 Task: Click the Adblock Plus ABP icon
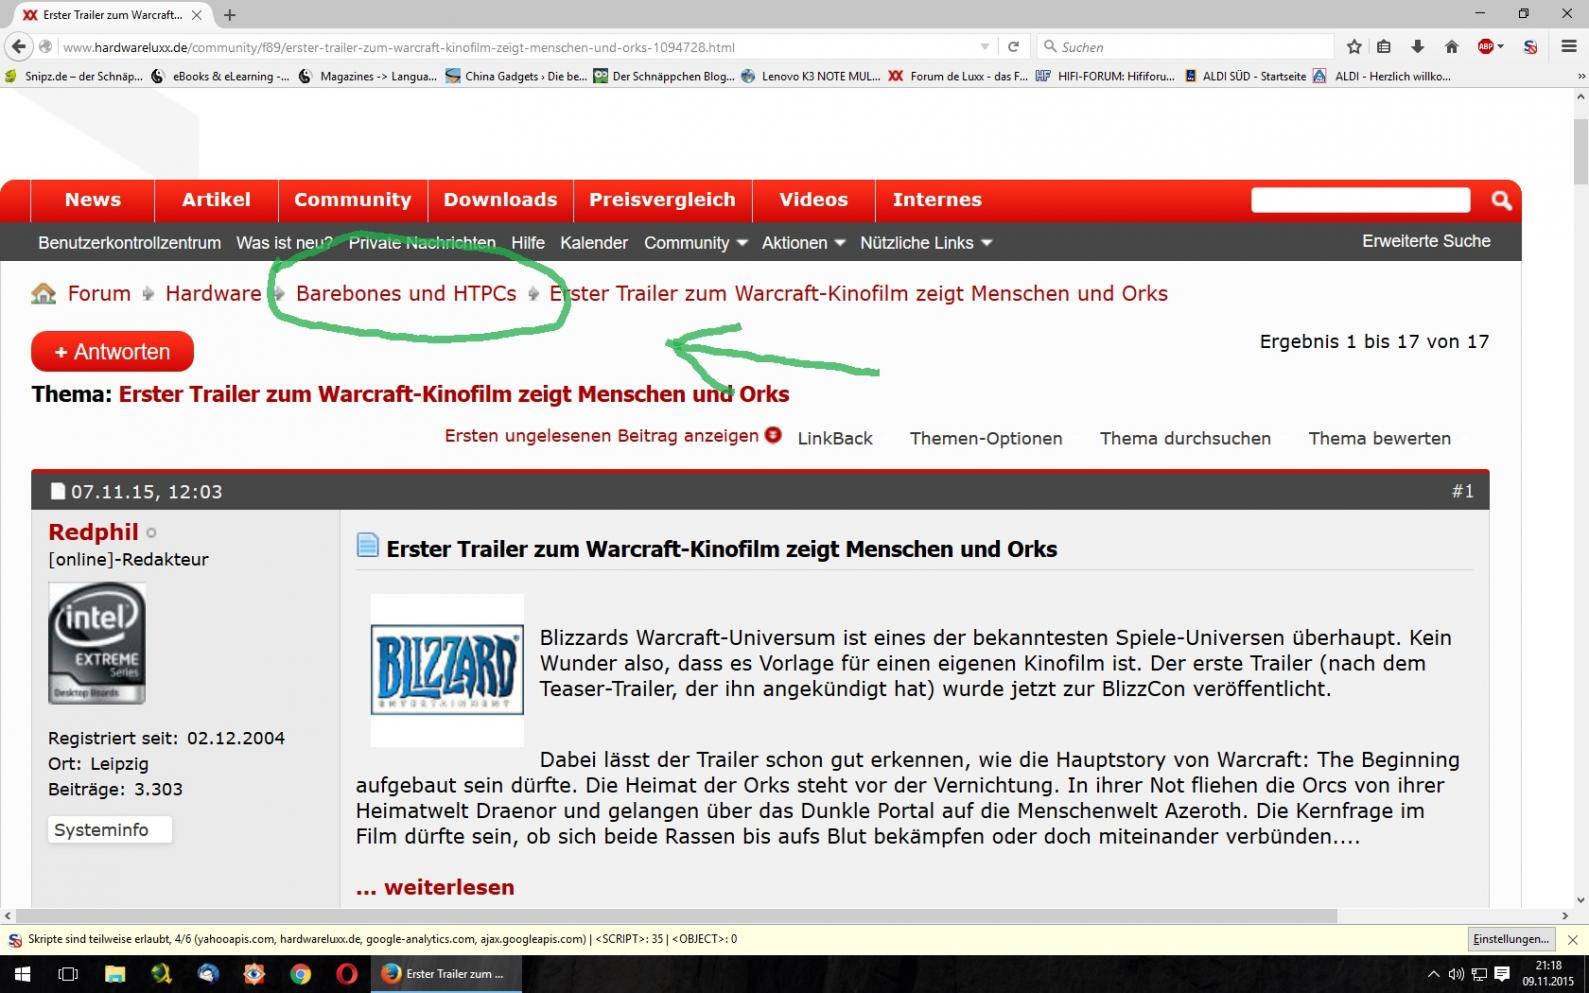coord(1486,47)
